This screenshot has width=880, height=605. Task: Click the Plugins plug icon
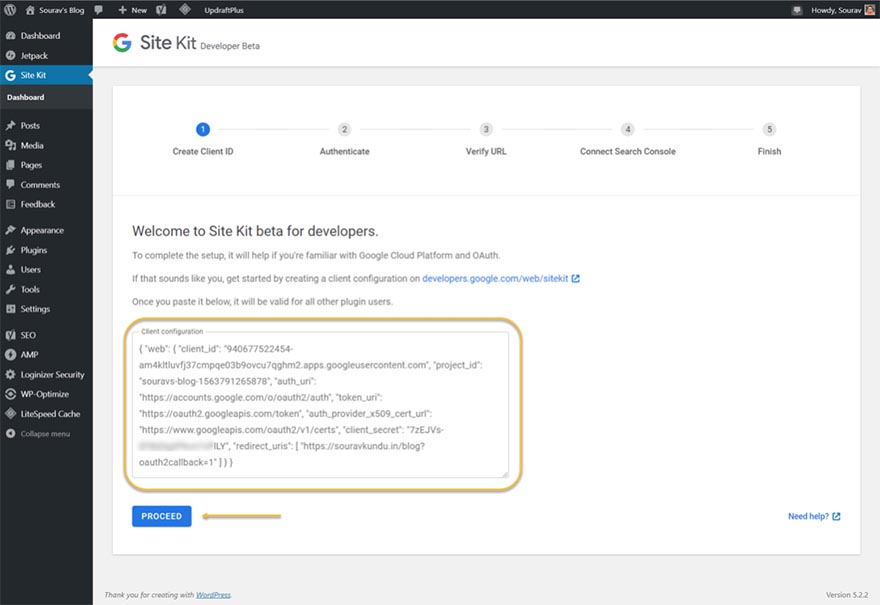pyautogui.click(x=10, y=250)
